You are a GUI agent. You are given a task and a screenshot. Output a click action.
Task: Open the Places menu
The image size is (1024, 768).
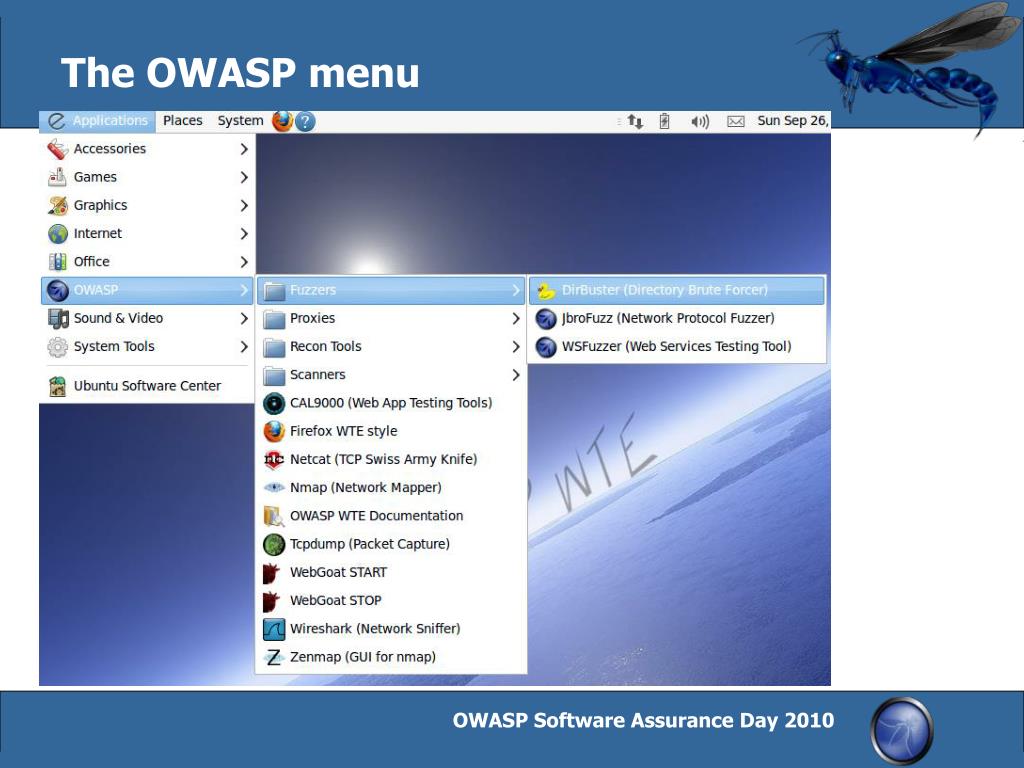[x=182, y=121]
